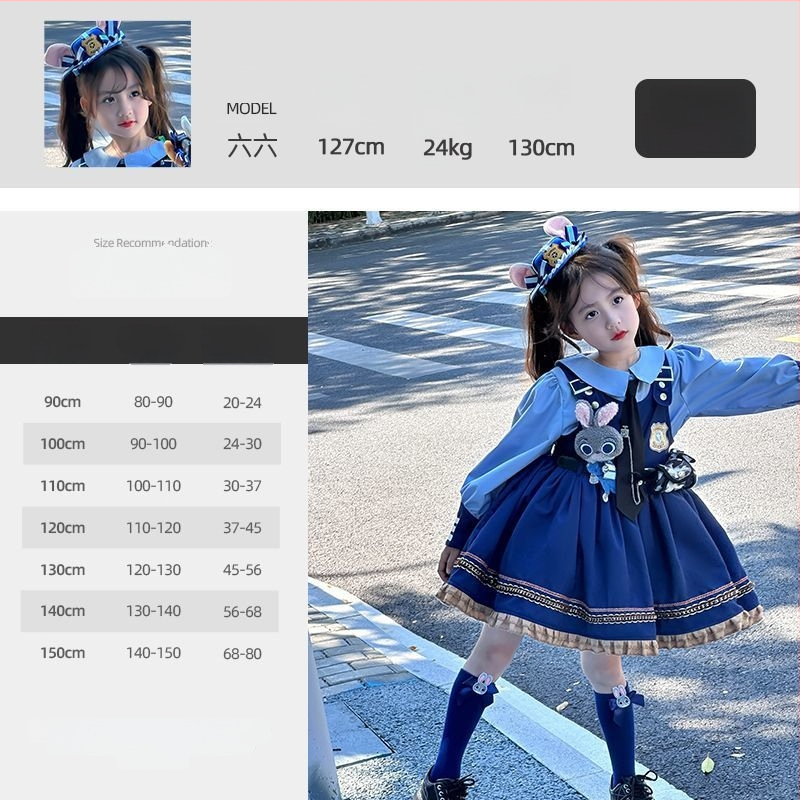Image resolution: width=800 pixels, height=800 pixels.
Task: Click the model portrait thumbnail
Action: pos(117,94)
